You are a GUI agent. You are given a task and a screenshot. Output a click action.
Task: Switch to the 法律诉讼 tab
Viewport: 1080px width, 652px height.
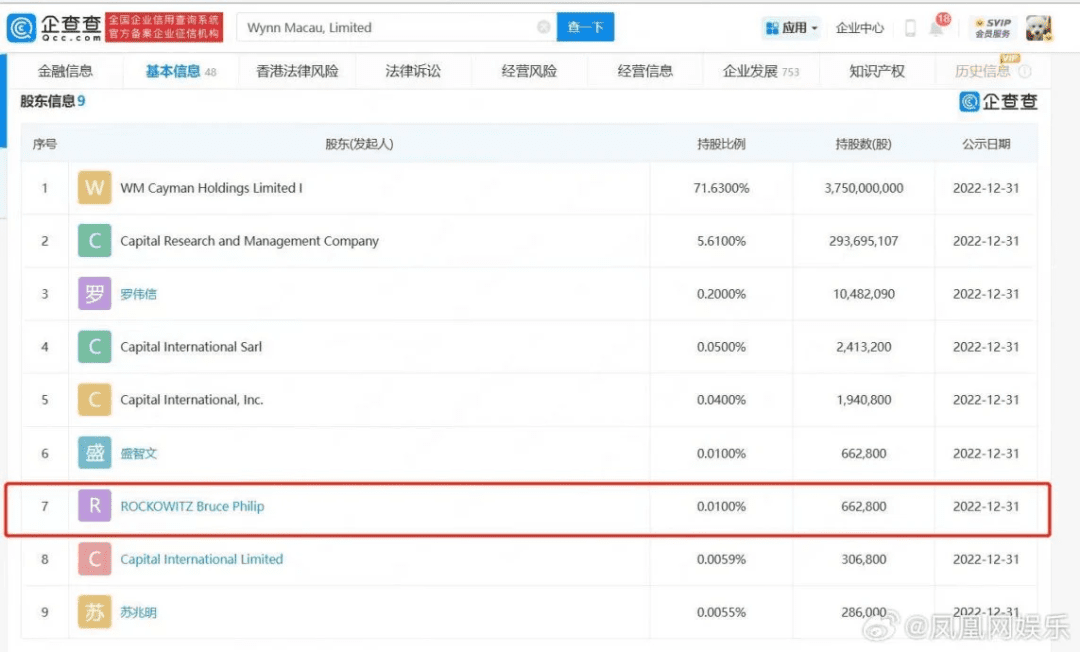tap(413, 71)
